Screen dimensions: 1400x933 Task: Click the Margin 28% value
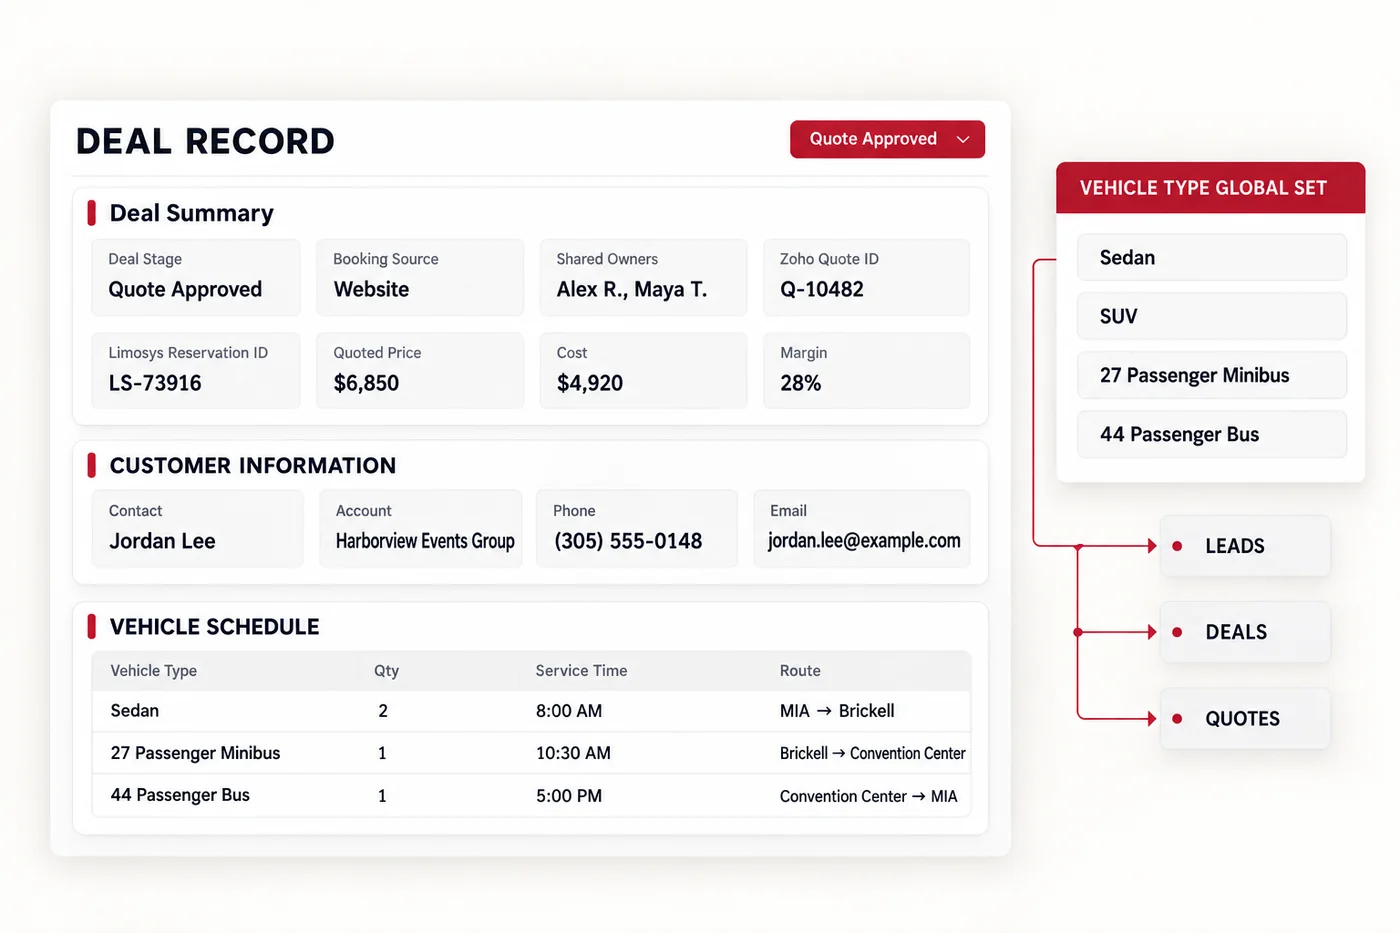pos(800,383)
